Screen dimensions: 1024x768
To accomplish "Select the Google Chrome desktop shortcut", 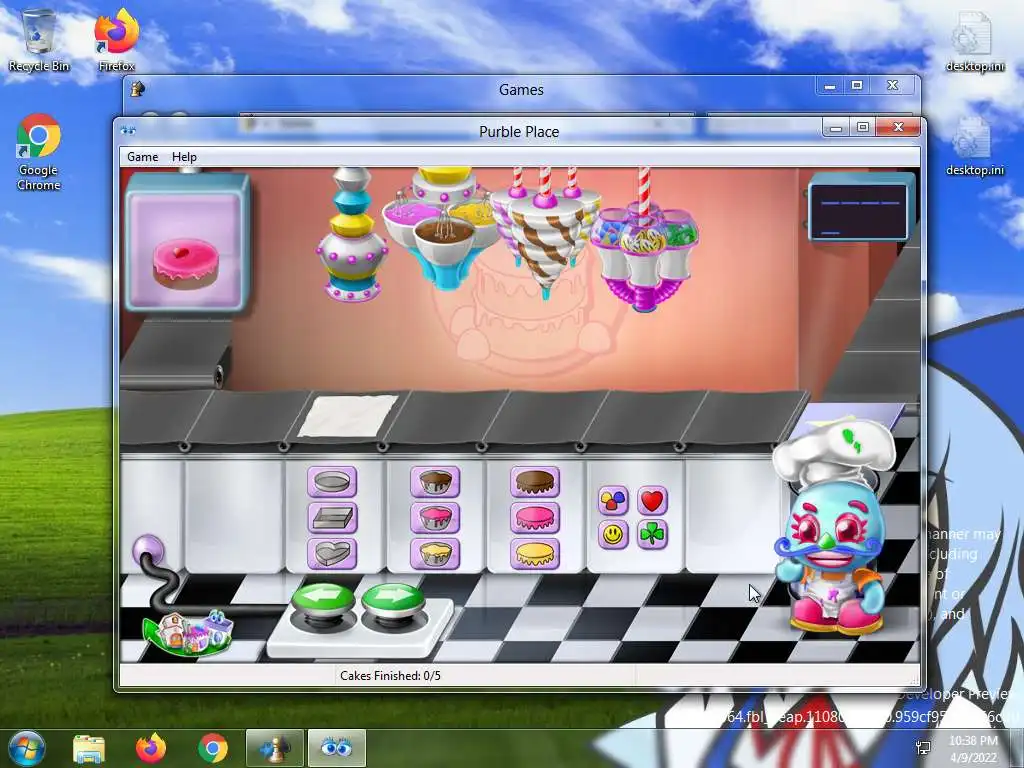I will [39, 152].
